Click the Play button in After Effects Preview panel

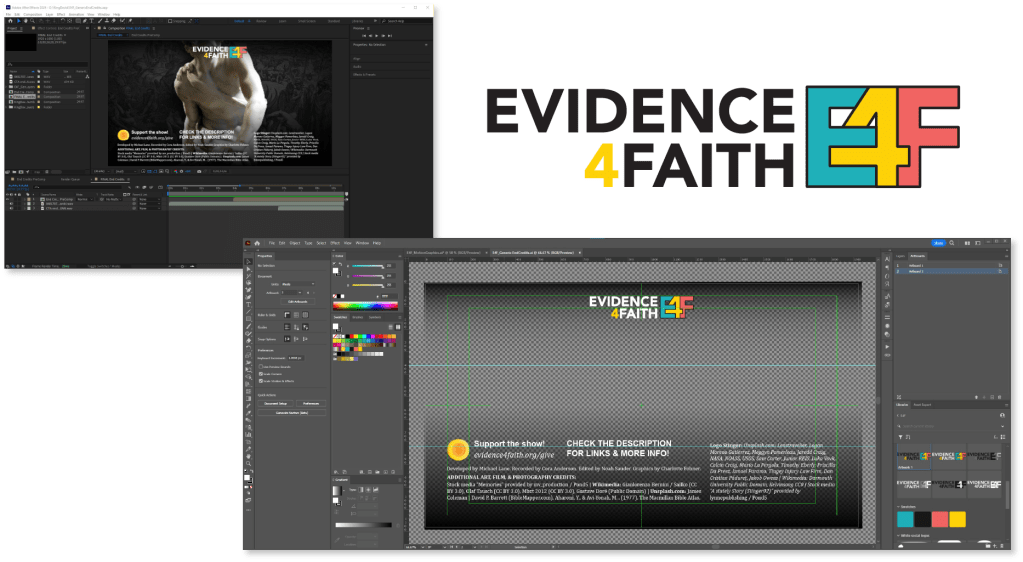coord(376,36)
